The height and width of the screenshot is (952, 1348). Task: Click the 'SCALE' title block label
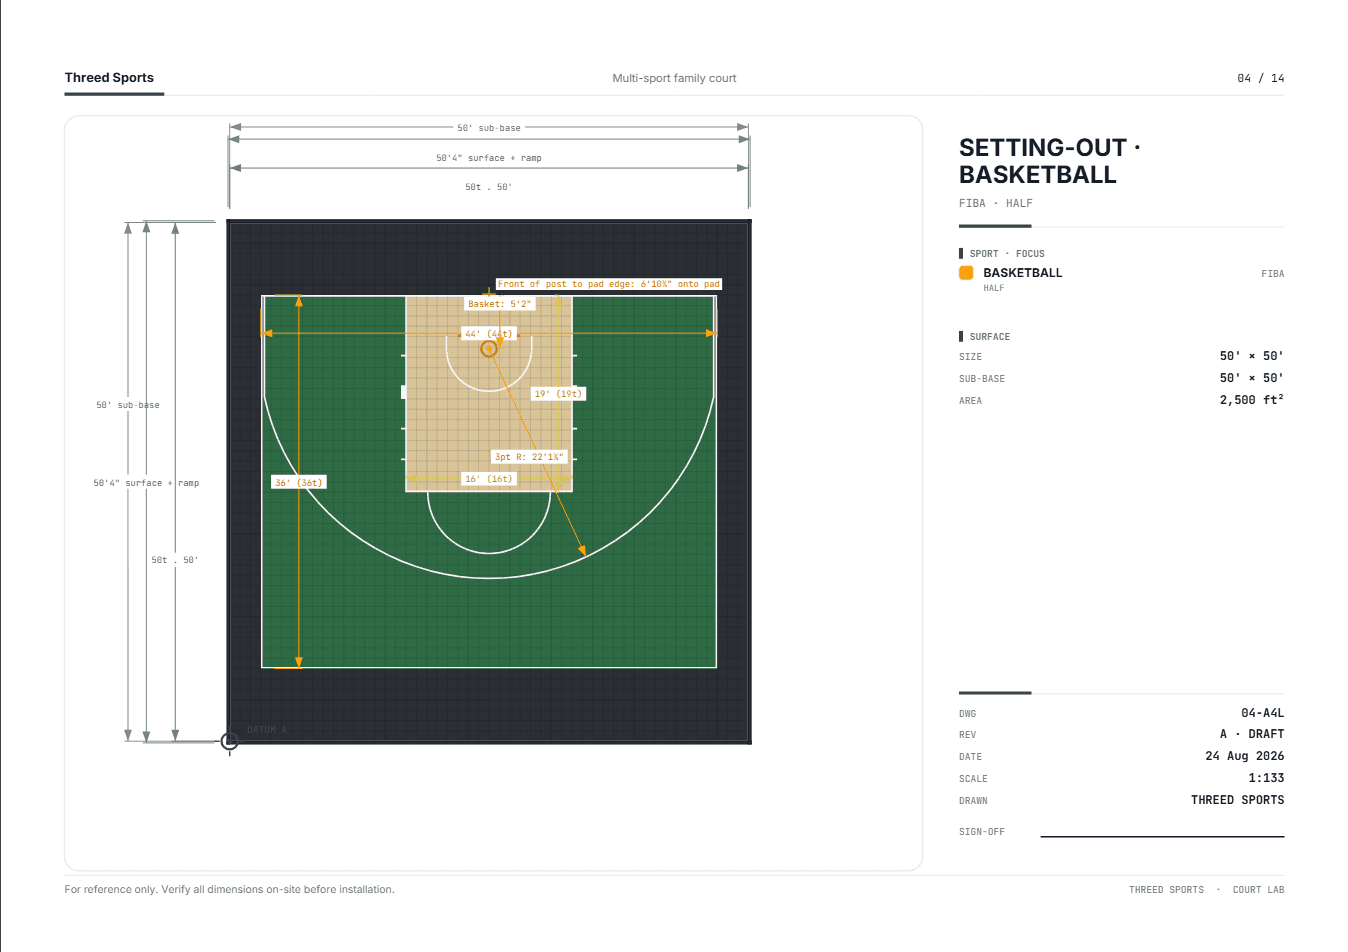973,779
